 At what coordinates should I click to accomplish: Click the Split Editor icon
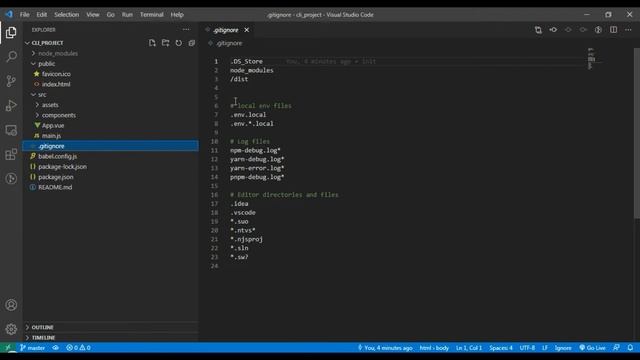[613, 30]
